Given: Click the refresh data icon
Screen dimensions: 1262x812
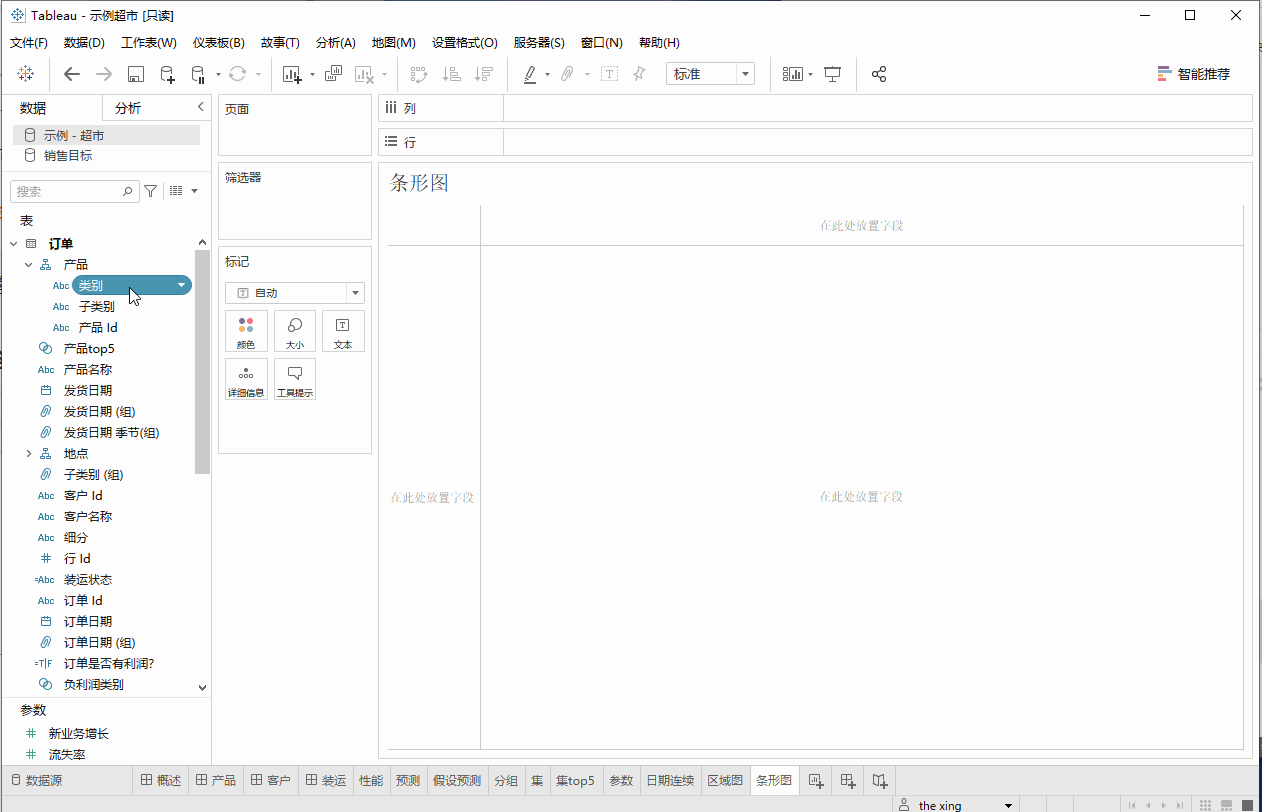Looking at the screenshot, I should (237, 74).
